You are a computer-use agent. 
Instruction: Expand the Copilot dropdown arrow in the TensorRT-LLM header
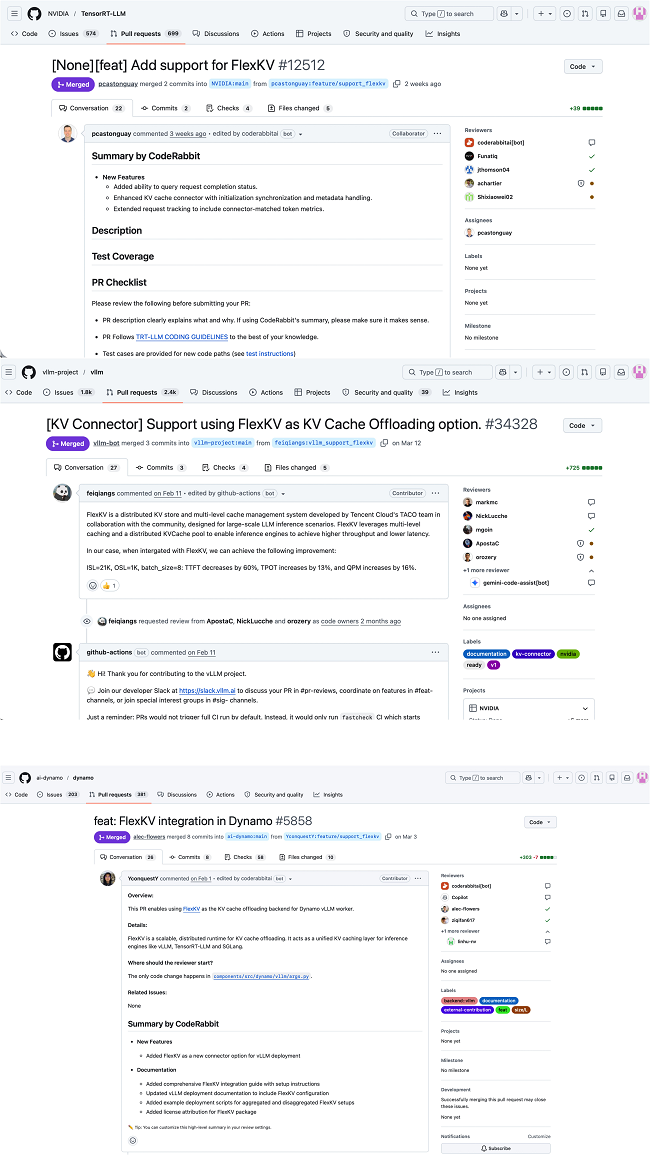click(x=517, y=13)
